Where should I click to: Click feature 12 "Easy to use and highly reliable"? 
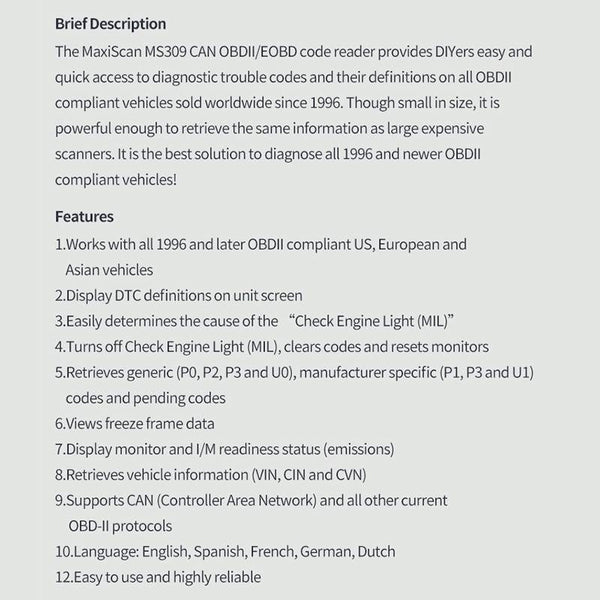coord(158,577)
